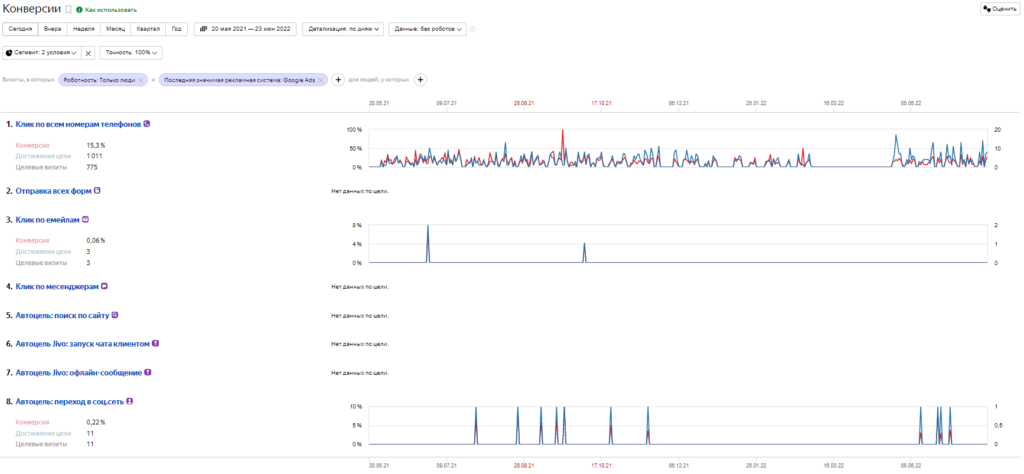Viewport: 1024px width, 474px height.
Task: Open the Роботность: Только люди condition
Action: pos(99,80)
